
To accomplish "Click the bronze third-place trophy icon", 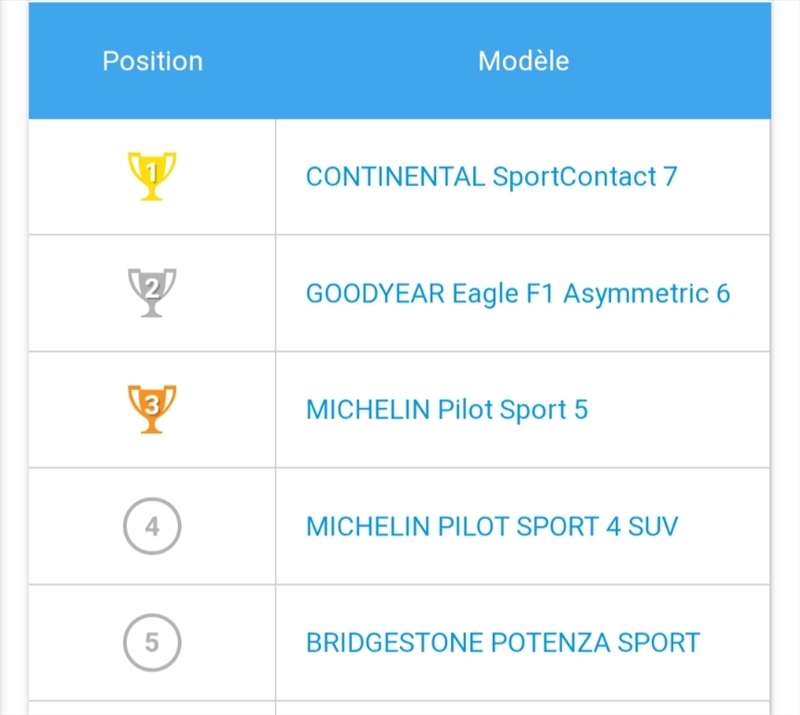I will coord(152,409).
